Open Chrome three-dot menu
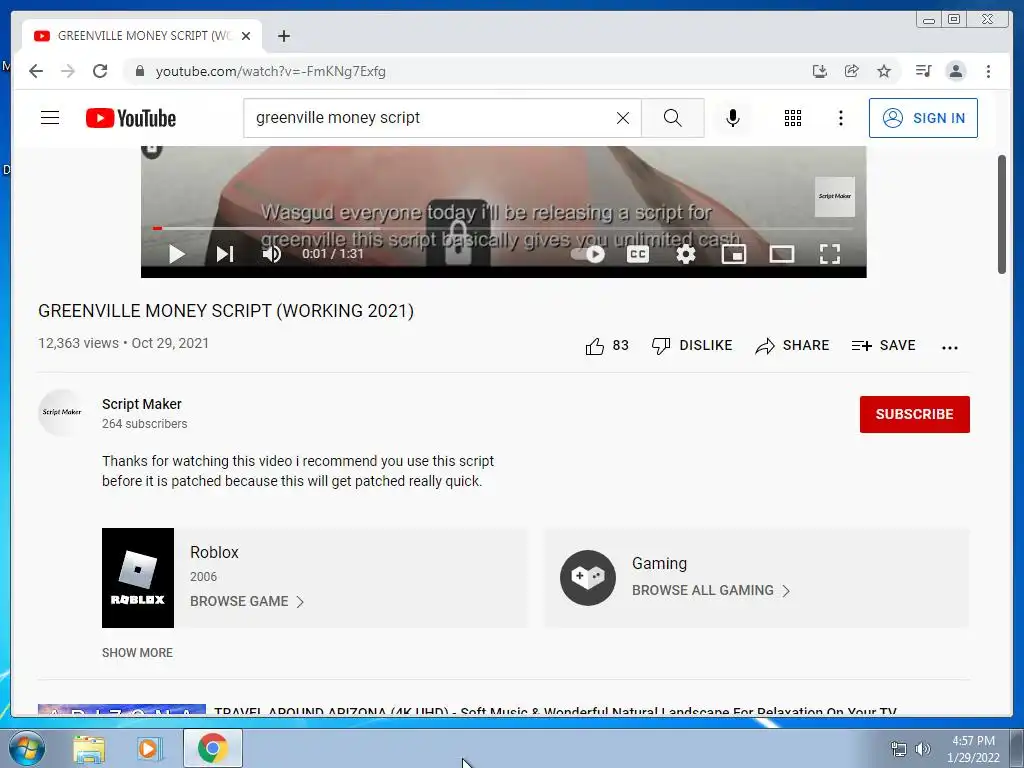This screenshot has width=1024, height=768. click(x=988, y=71)
